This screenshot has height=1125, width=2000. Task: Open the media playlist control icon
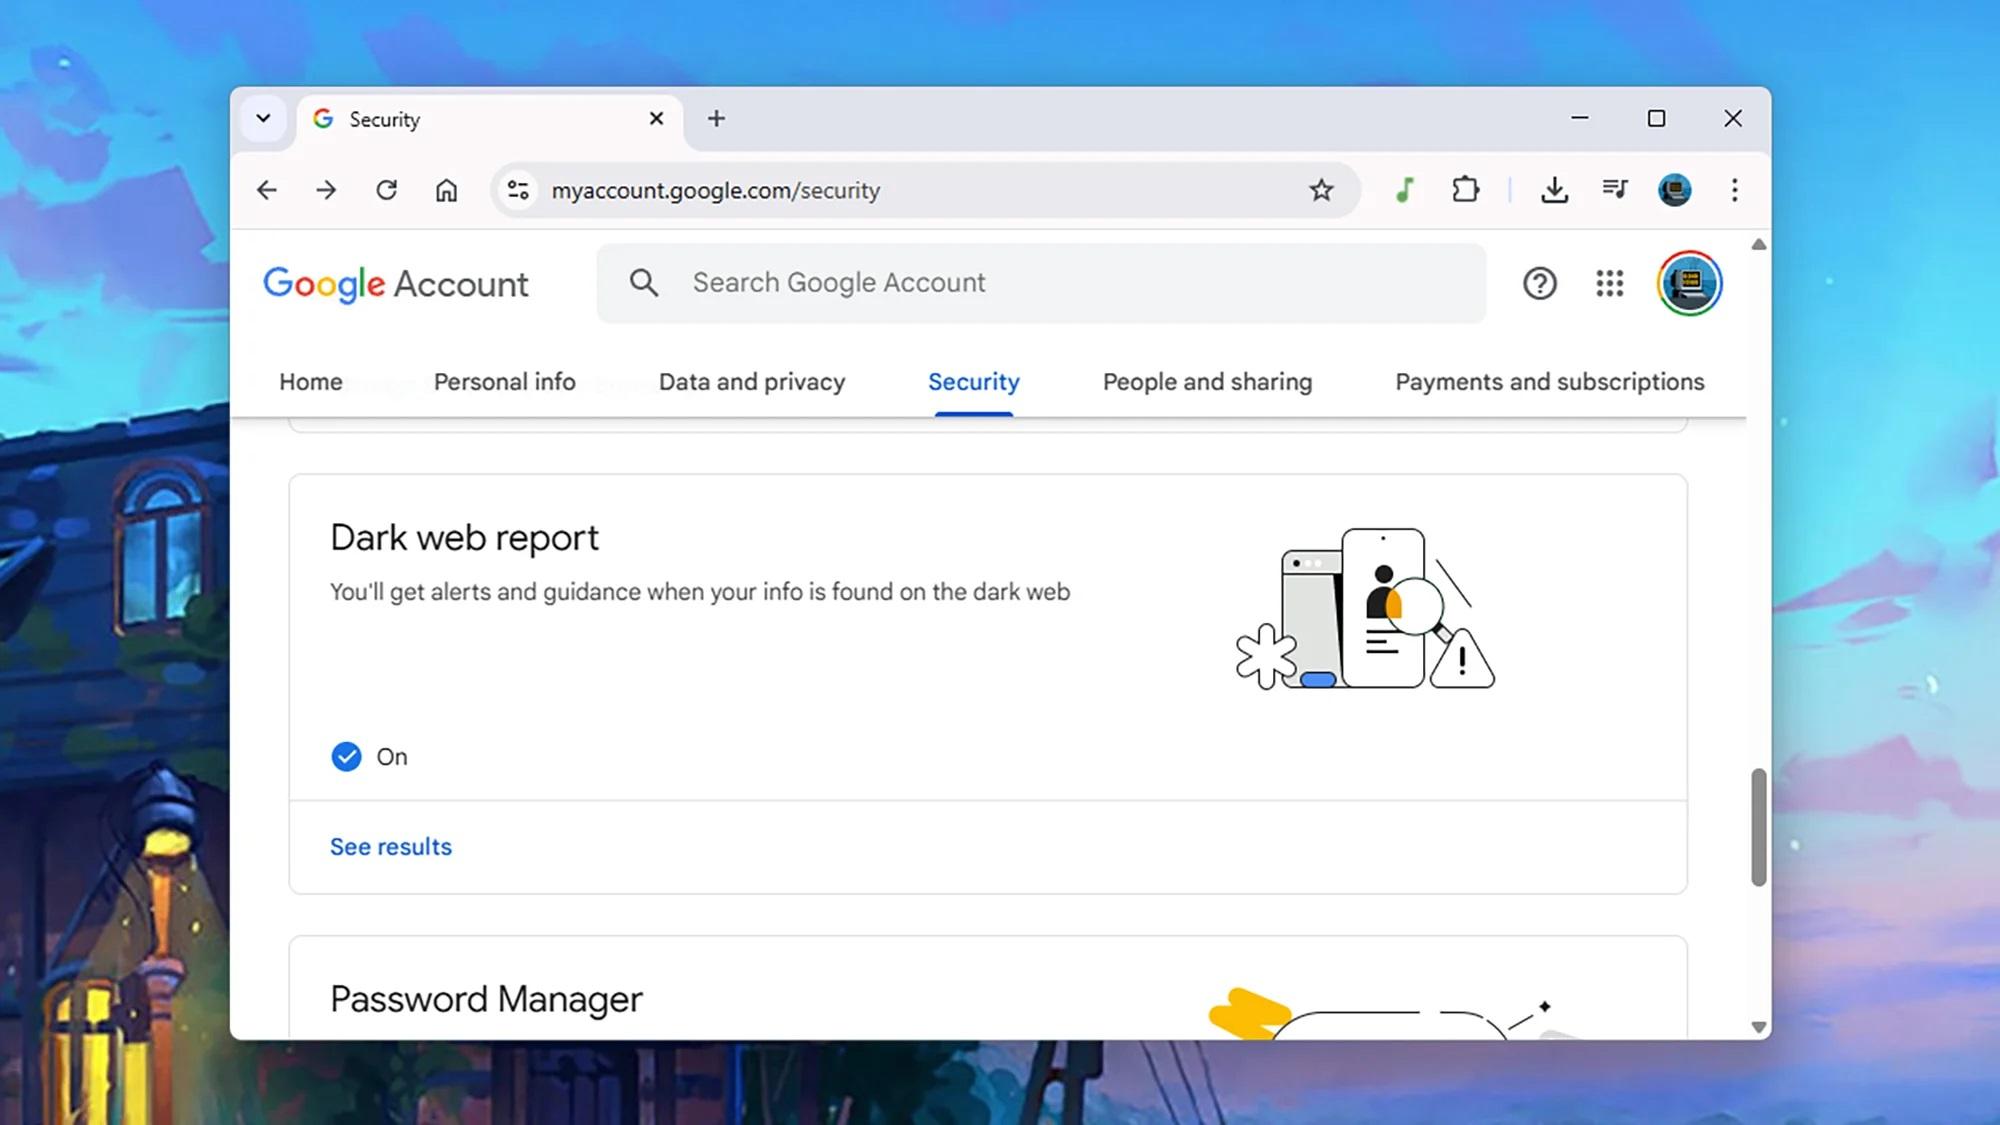pos(1614,189)
